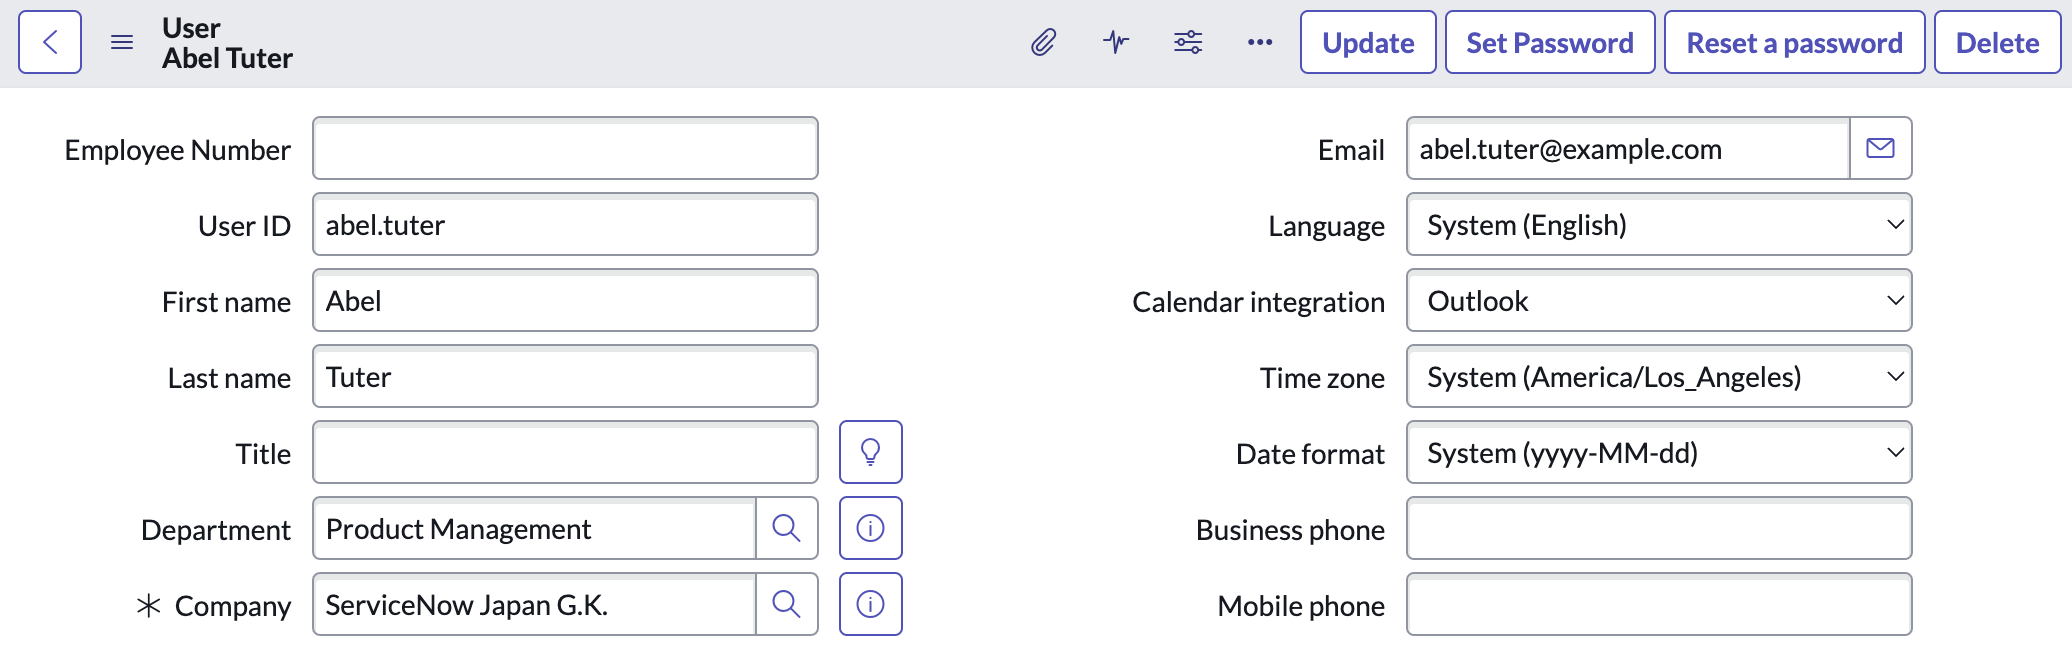Click inside the Employee Number field

[564, 148]
